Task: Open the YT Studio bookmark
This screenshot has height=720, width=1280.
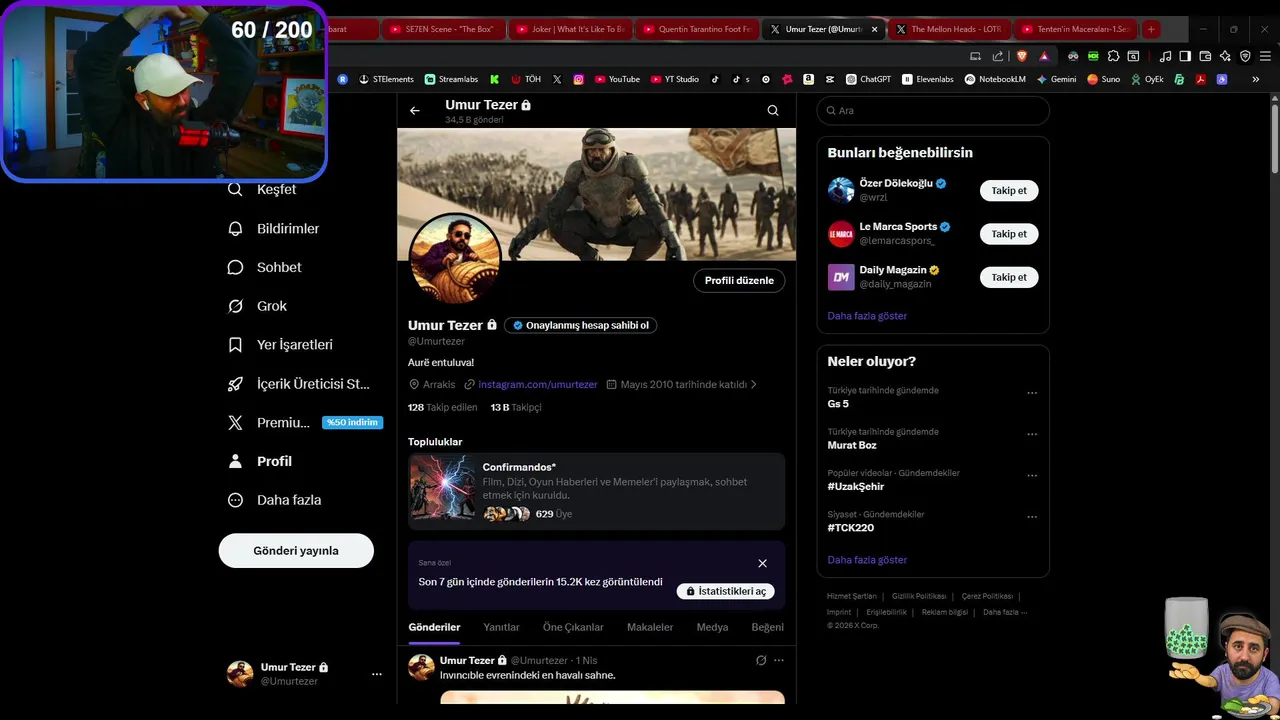Action: click(675, 79)
